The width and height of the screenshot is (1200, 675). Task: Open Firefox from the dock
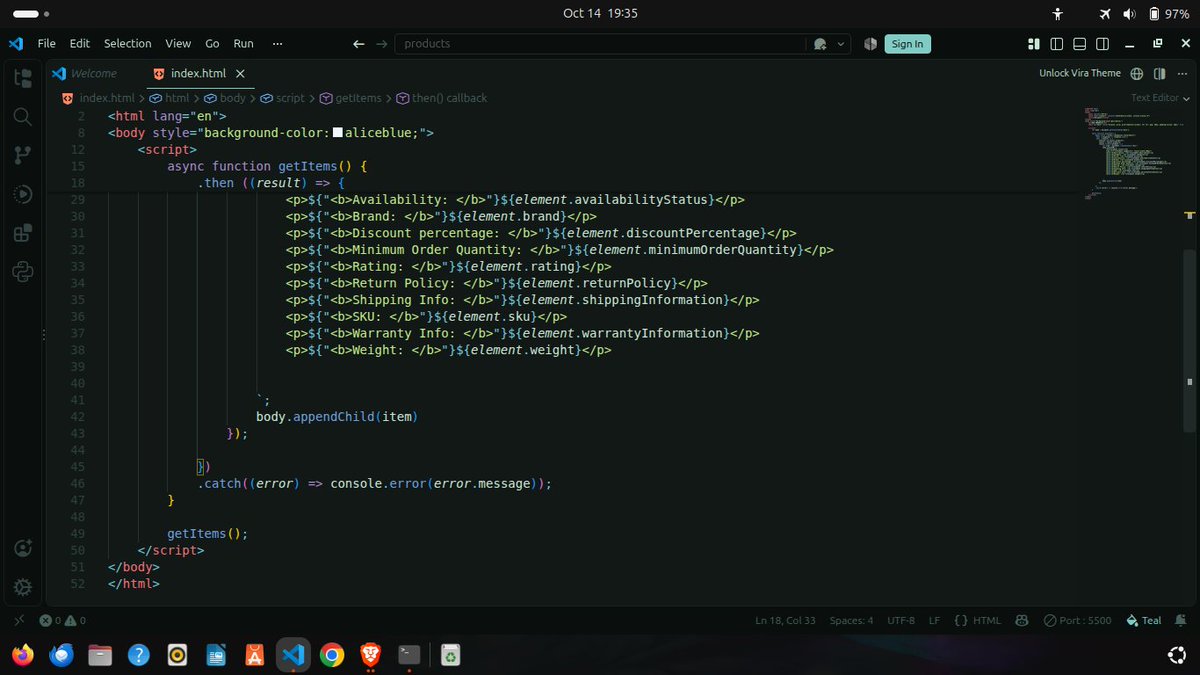tap(22, 655)
